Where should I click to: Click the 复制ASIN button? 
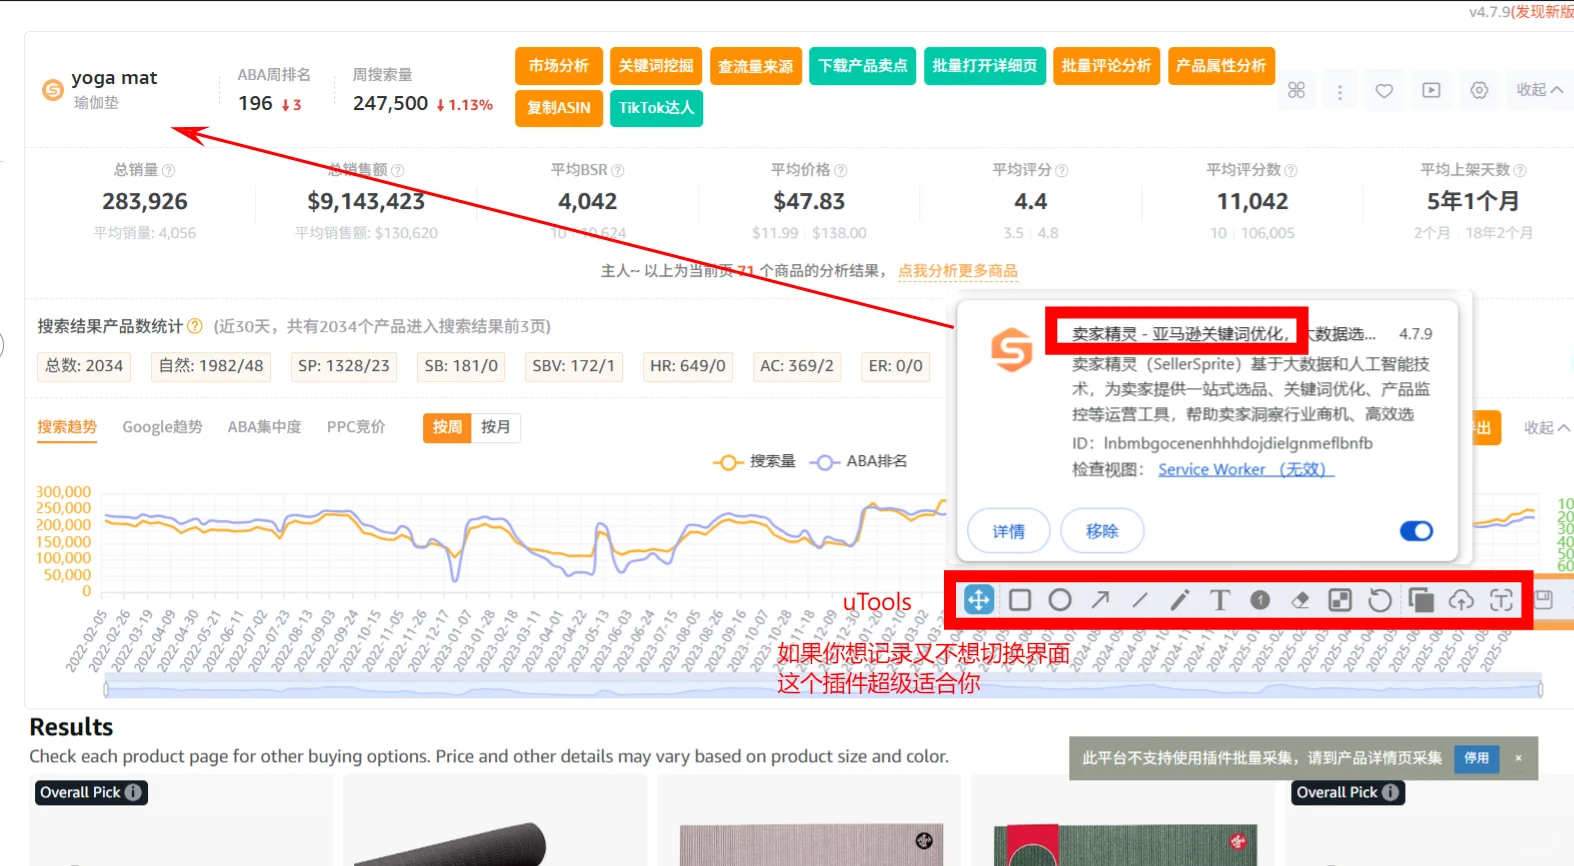tap(559, 108)
